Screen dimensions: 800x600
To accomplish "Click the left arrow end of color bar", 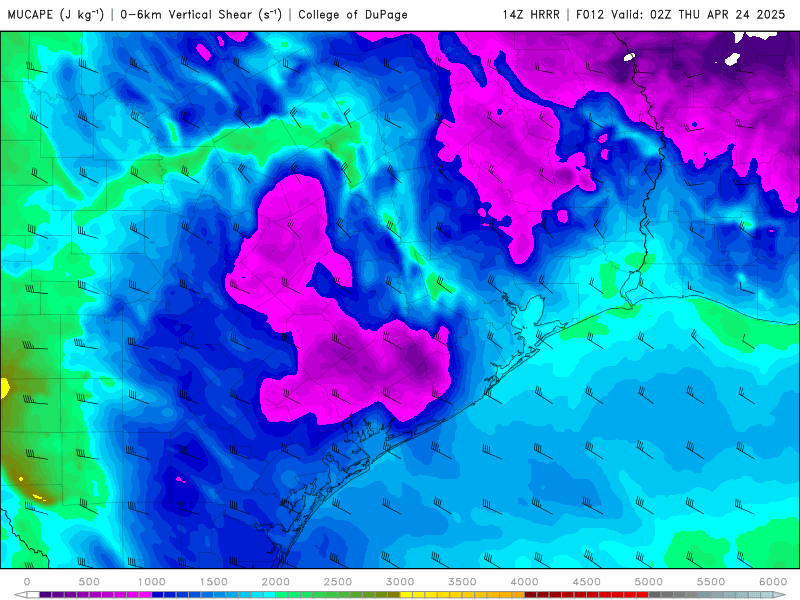I will pos(20,595).
